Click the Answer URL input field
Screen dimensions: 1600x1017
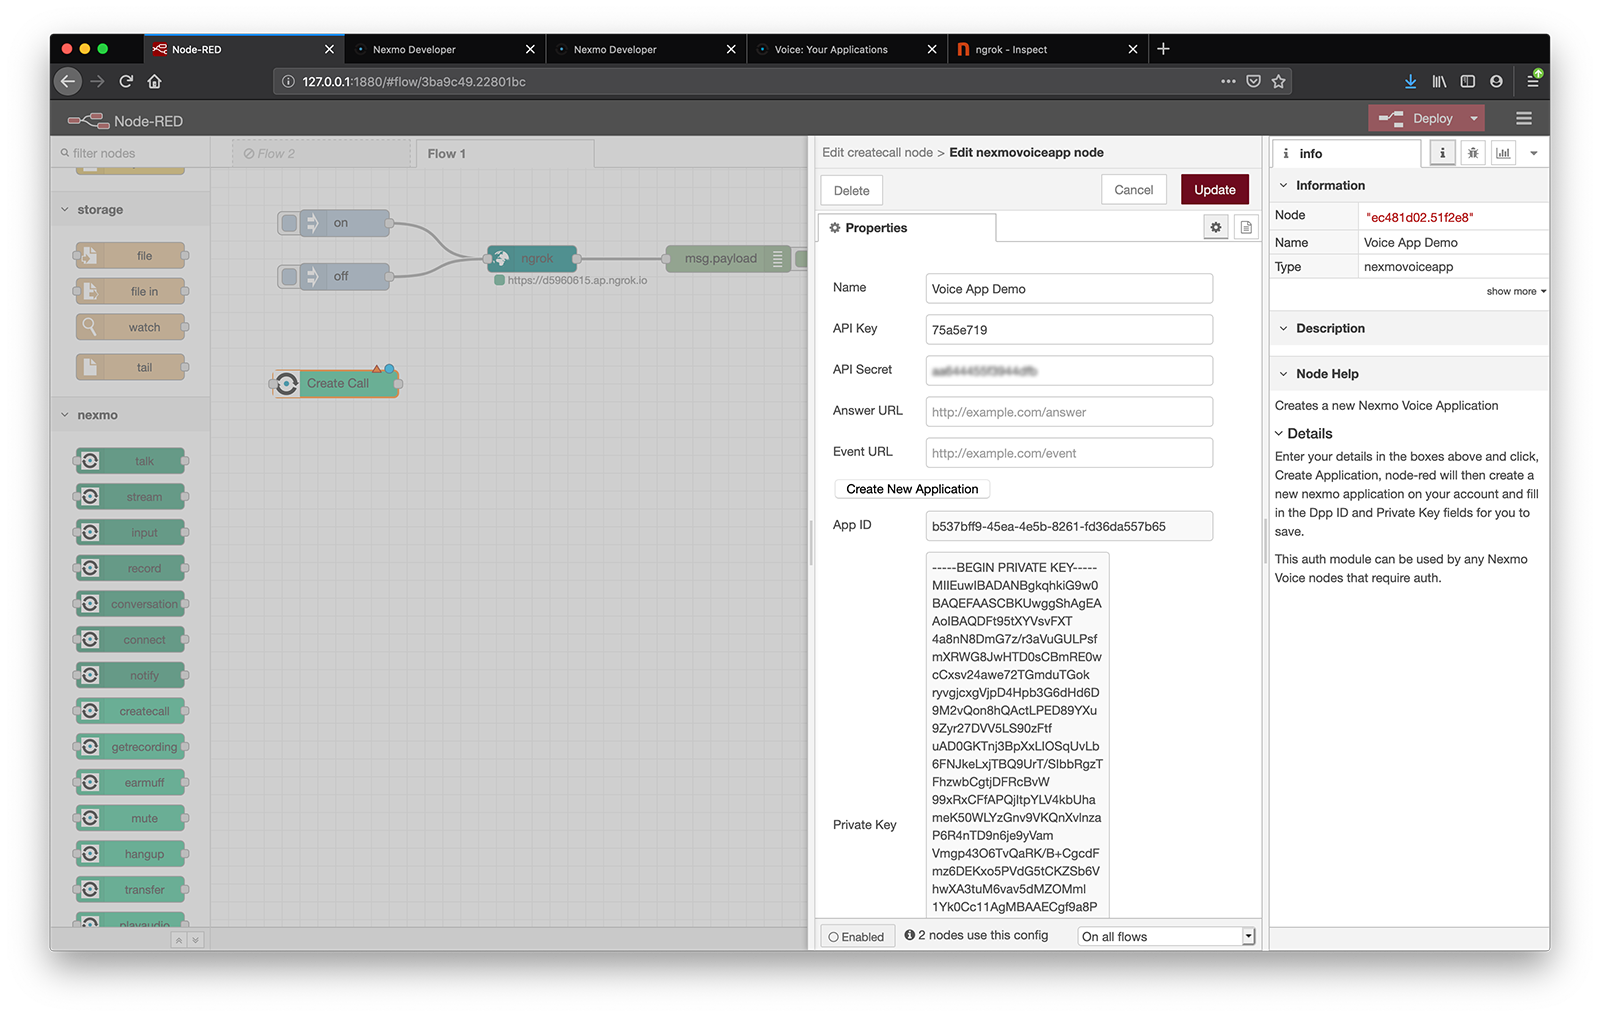[1069, 412]
